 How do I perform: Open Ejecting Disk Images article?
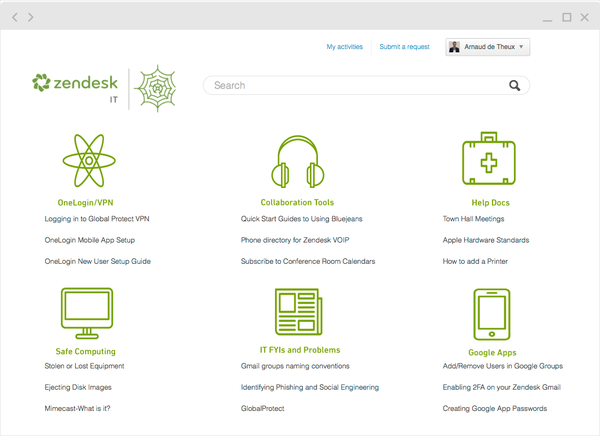78,387
